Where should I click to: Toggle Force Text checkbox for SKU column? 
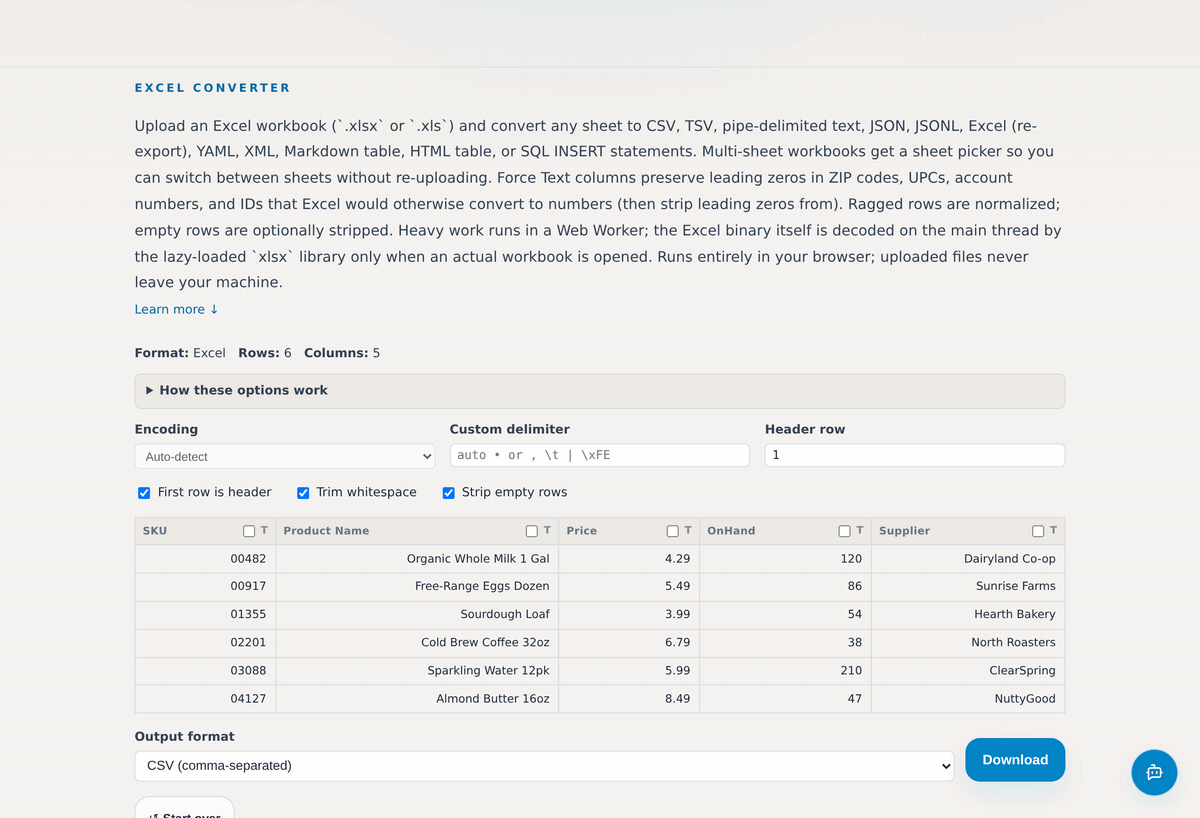click(249, 531)
